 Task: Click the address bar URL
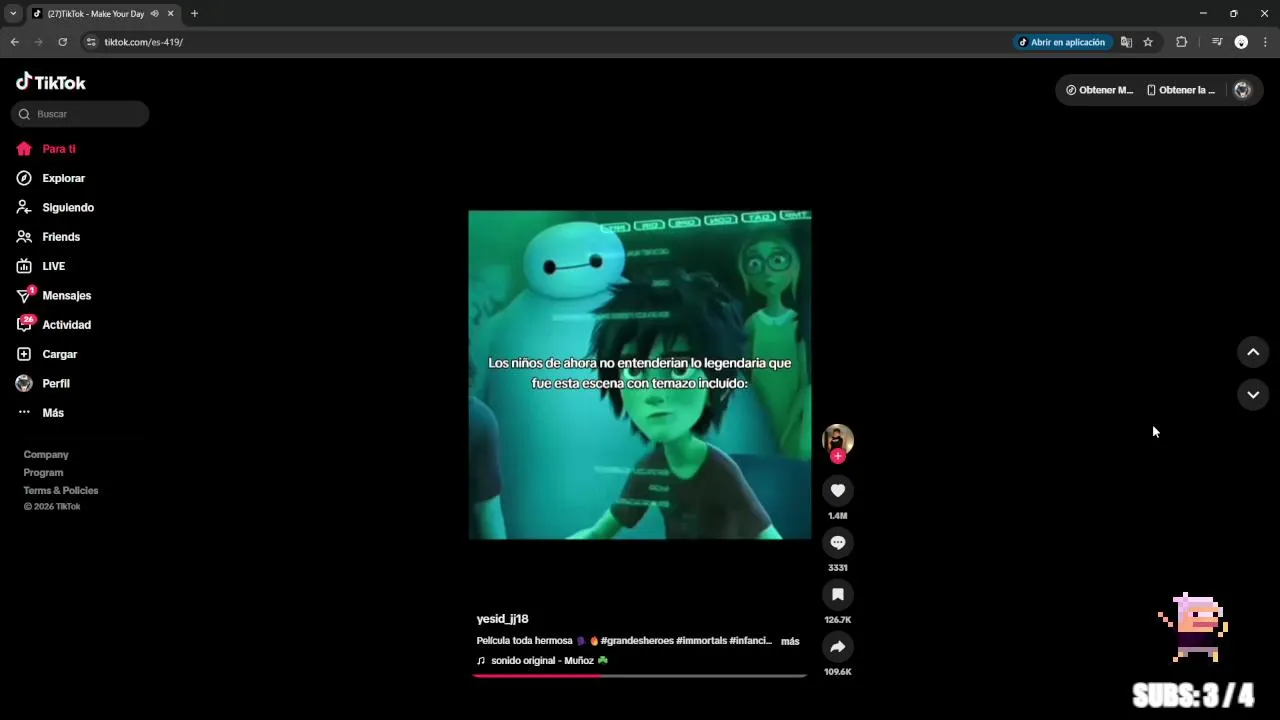pos(144,42)
